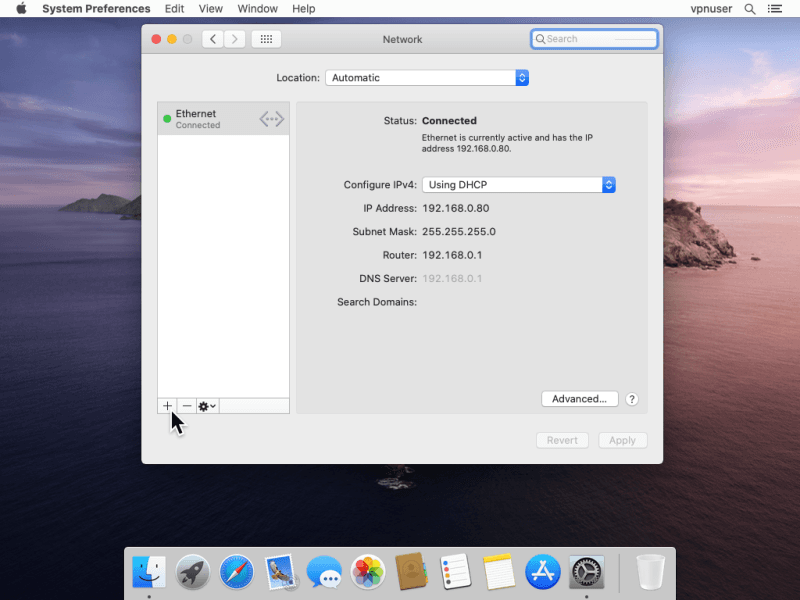The image size is (800, 600).
Task: Open Spotlight search in menu bar
Action: pos(750,9)
